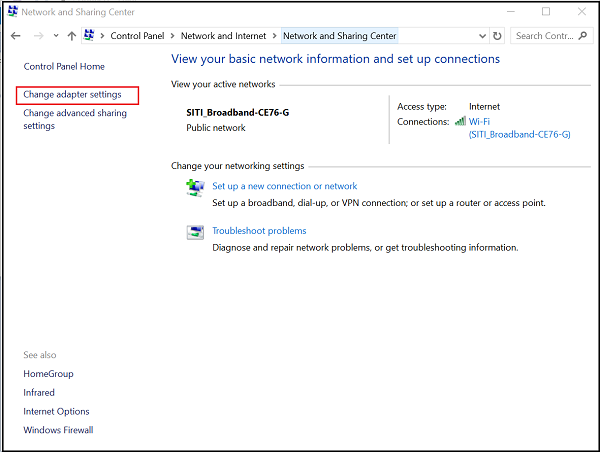Screen dimensions: 600x452
Task: Go up one level with Up arrow
Action: pyautogui.click(x=71, y=36)
